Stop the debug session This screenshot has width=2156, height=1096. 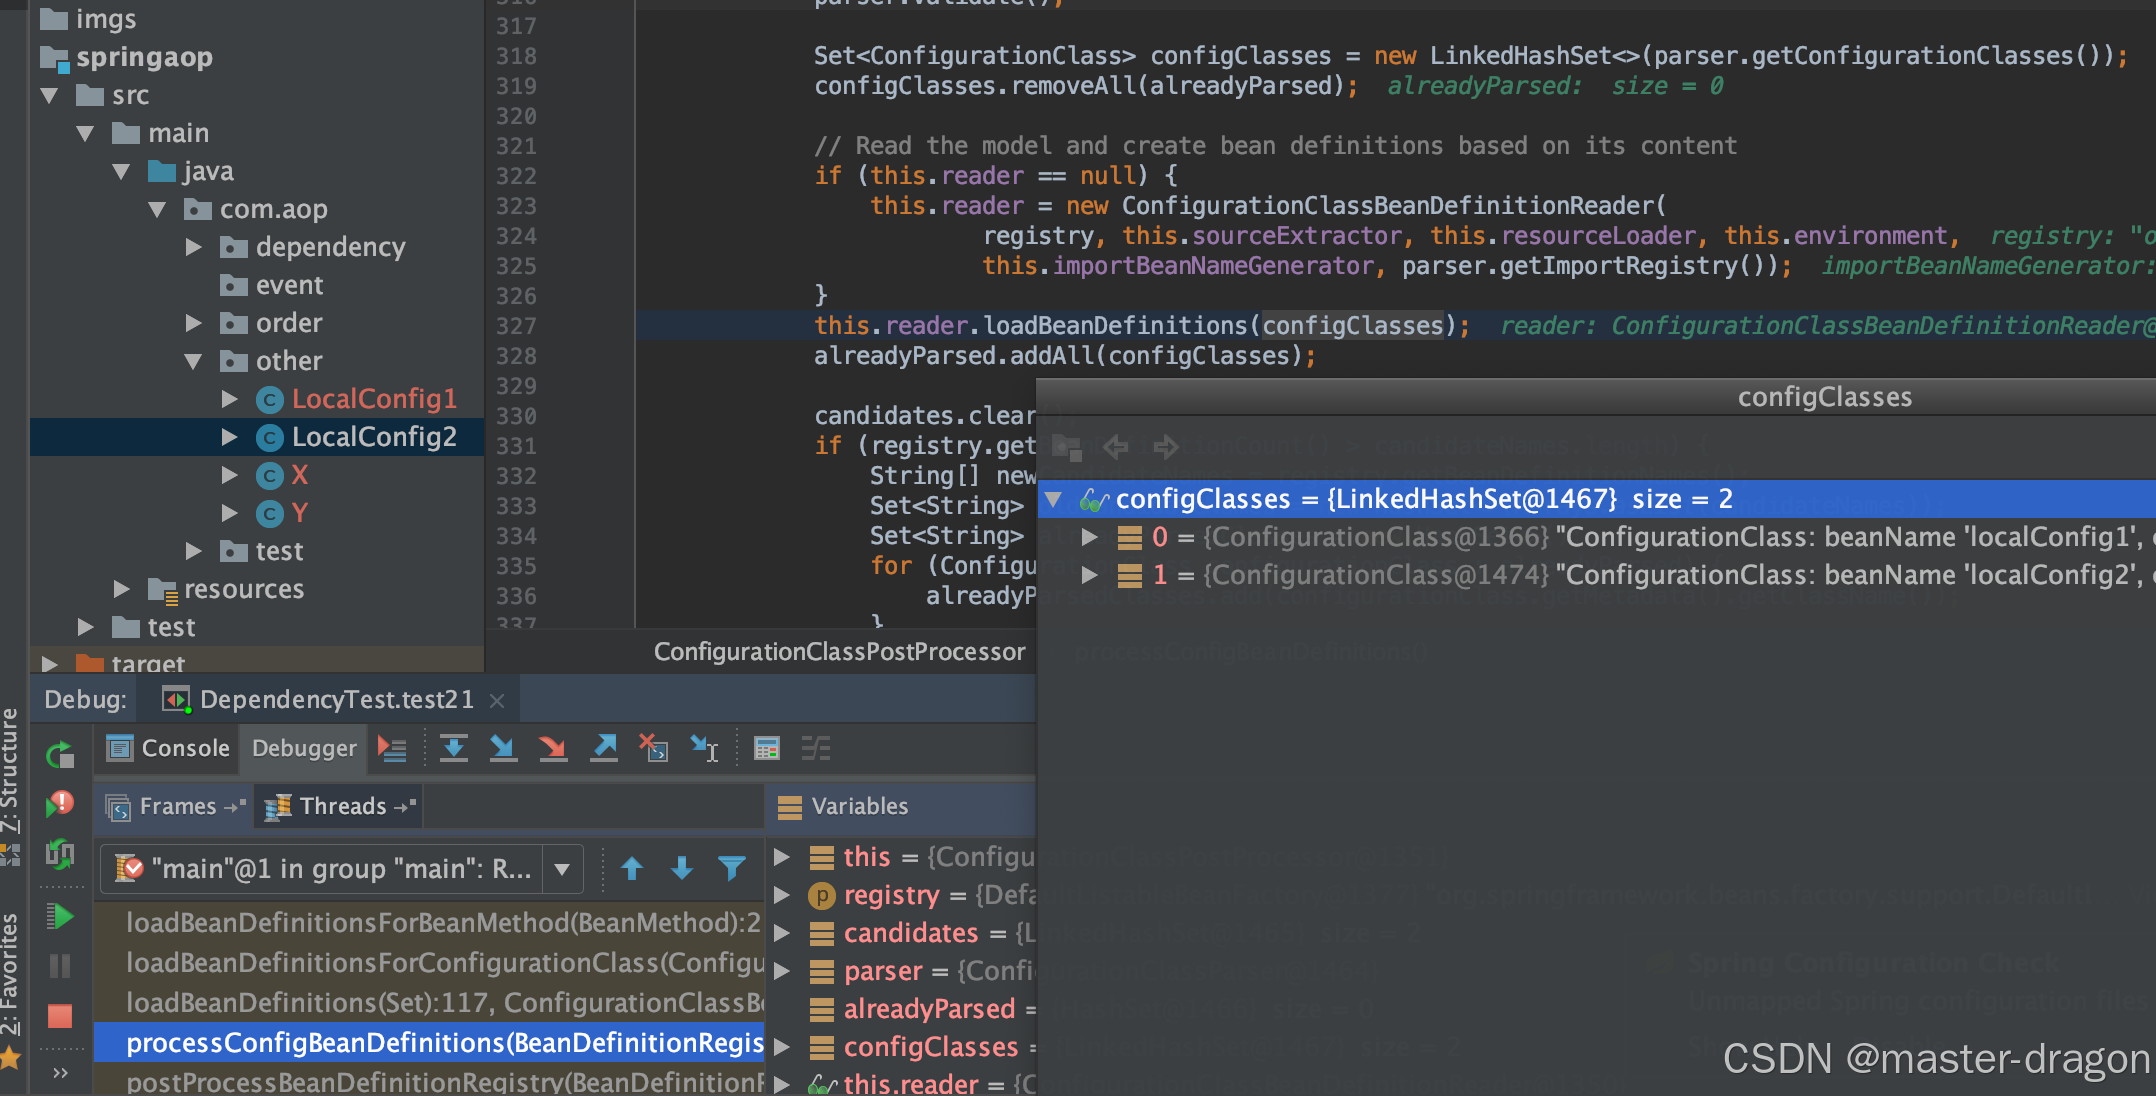pos(60,1016)
